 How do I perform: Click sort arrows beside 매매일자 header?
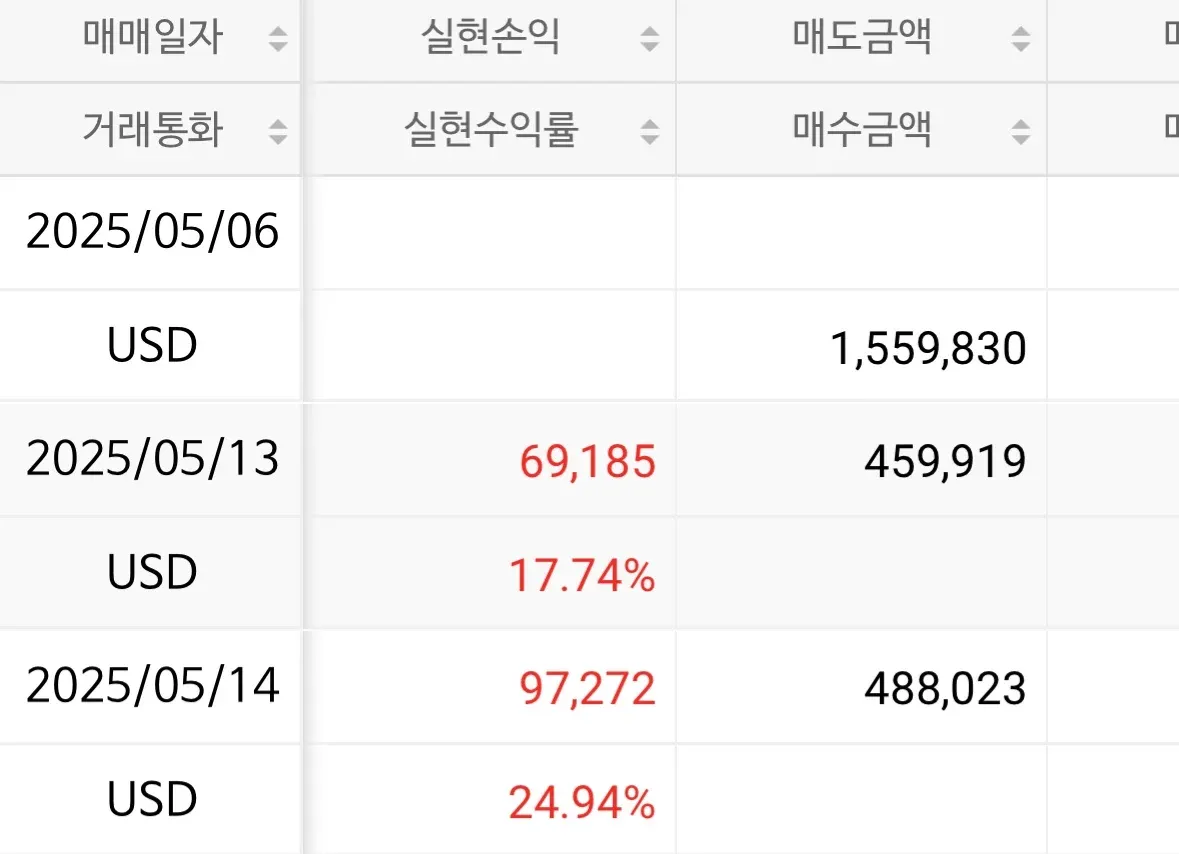278,40
